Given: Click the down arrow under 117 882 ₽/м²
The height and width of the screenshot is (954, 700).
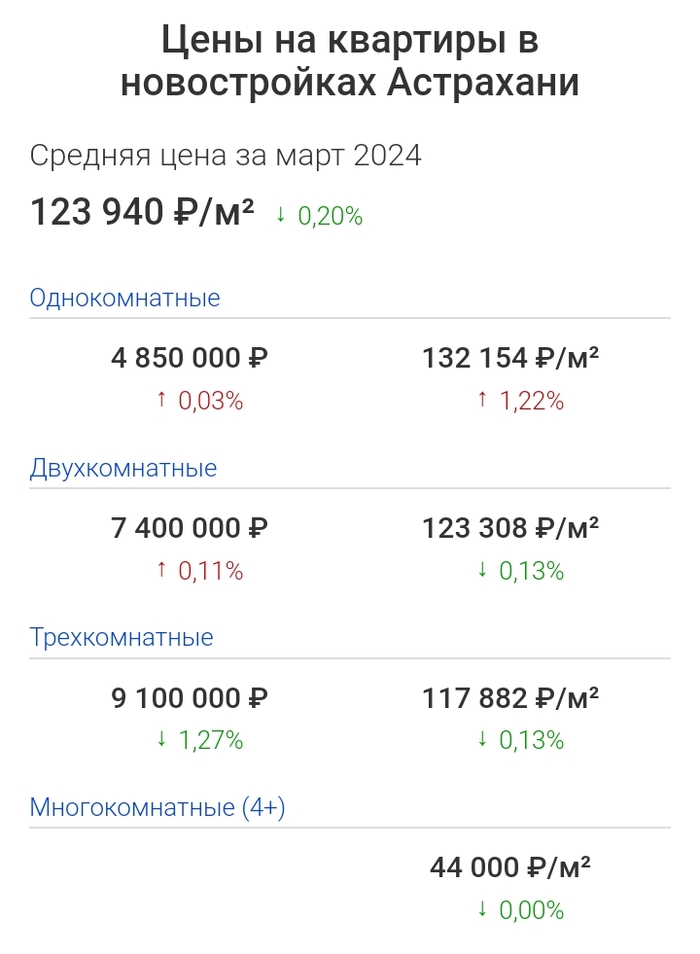Looking at the screenshot, I should click(x=482, y=741).
